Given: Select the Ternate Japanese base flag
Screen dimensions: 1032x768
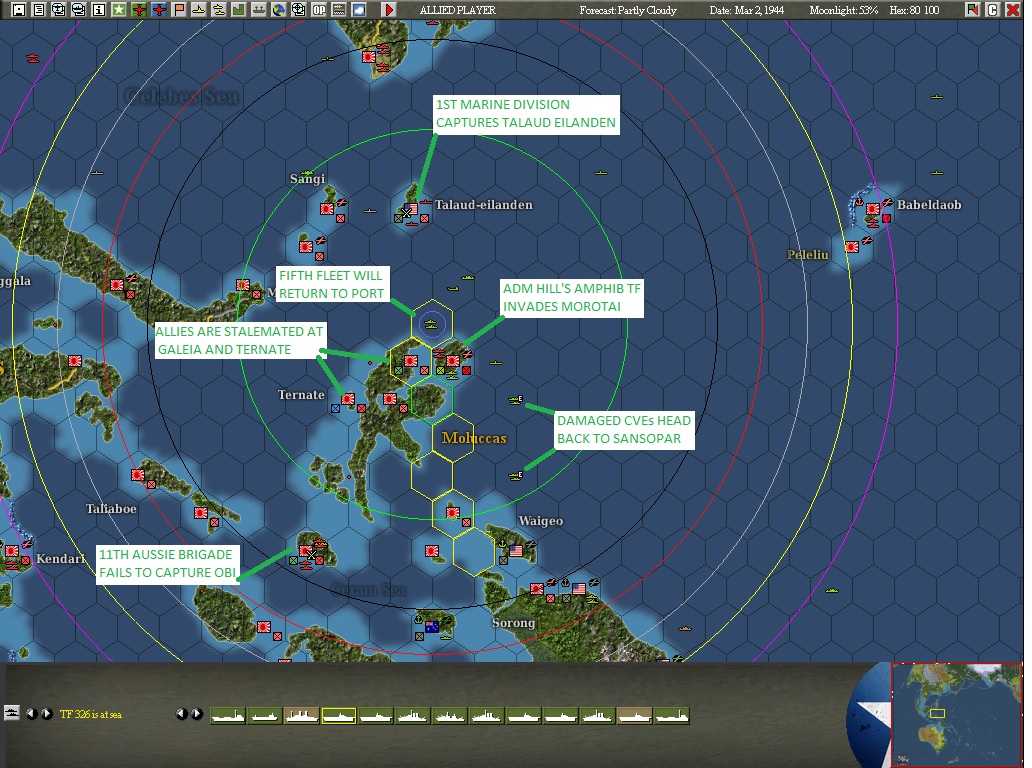Looking at the screenshot, I should 348,399.
